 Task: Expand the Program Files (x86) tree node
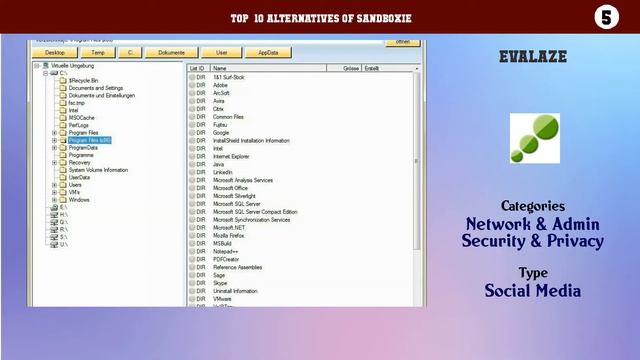[54, 140]
